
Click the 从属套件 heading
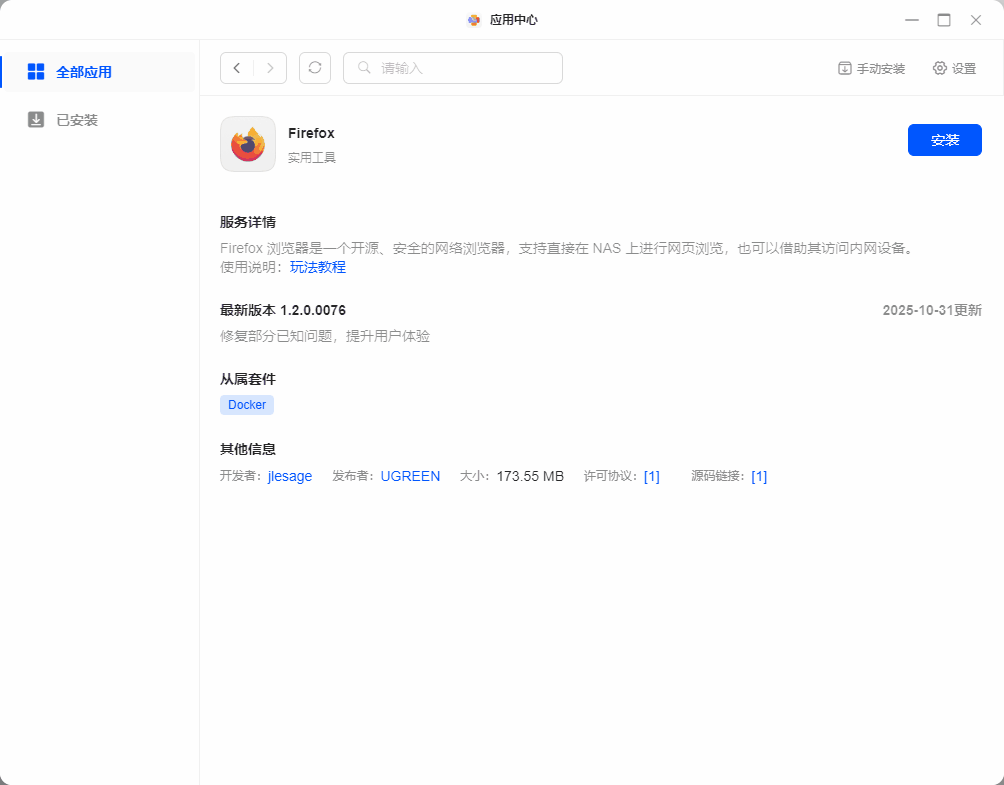tap(248, 379)
